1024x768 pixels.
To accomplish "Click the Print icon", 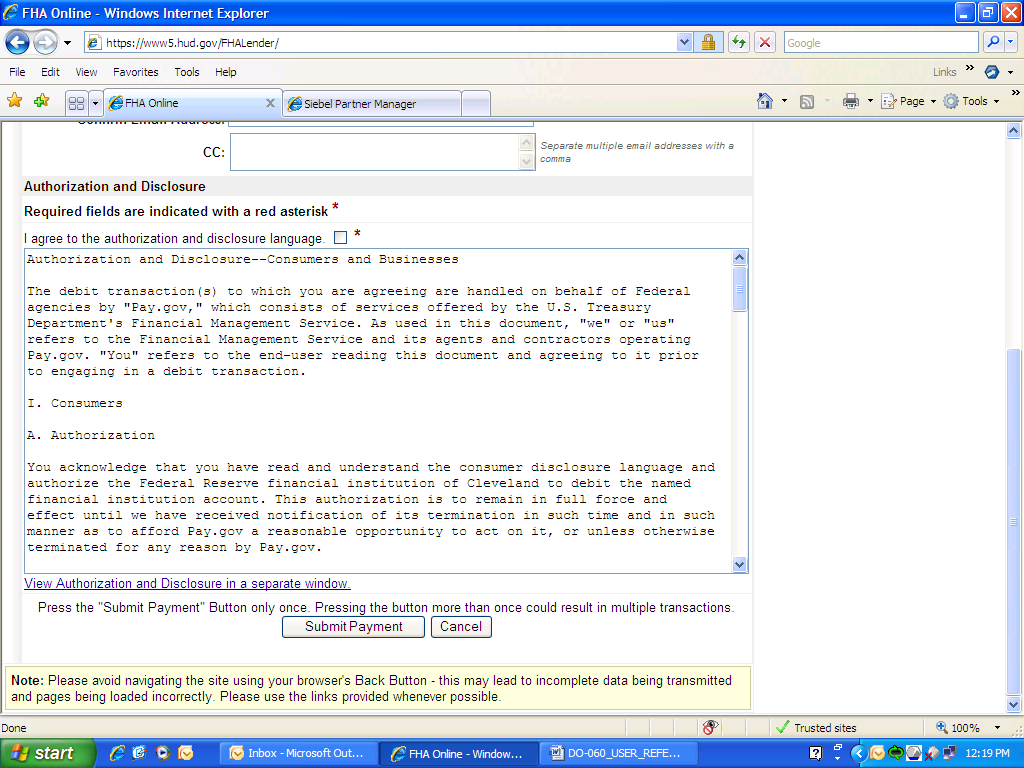I will click(x=850, y=101).
